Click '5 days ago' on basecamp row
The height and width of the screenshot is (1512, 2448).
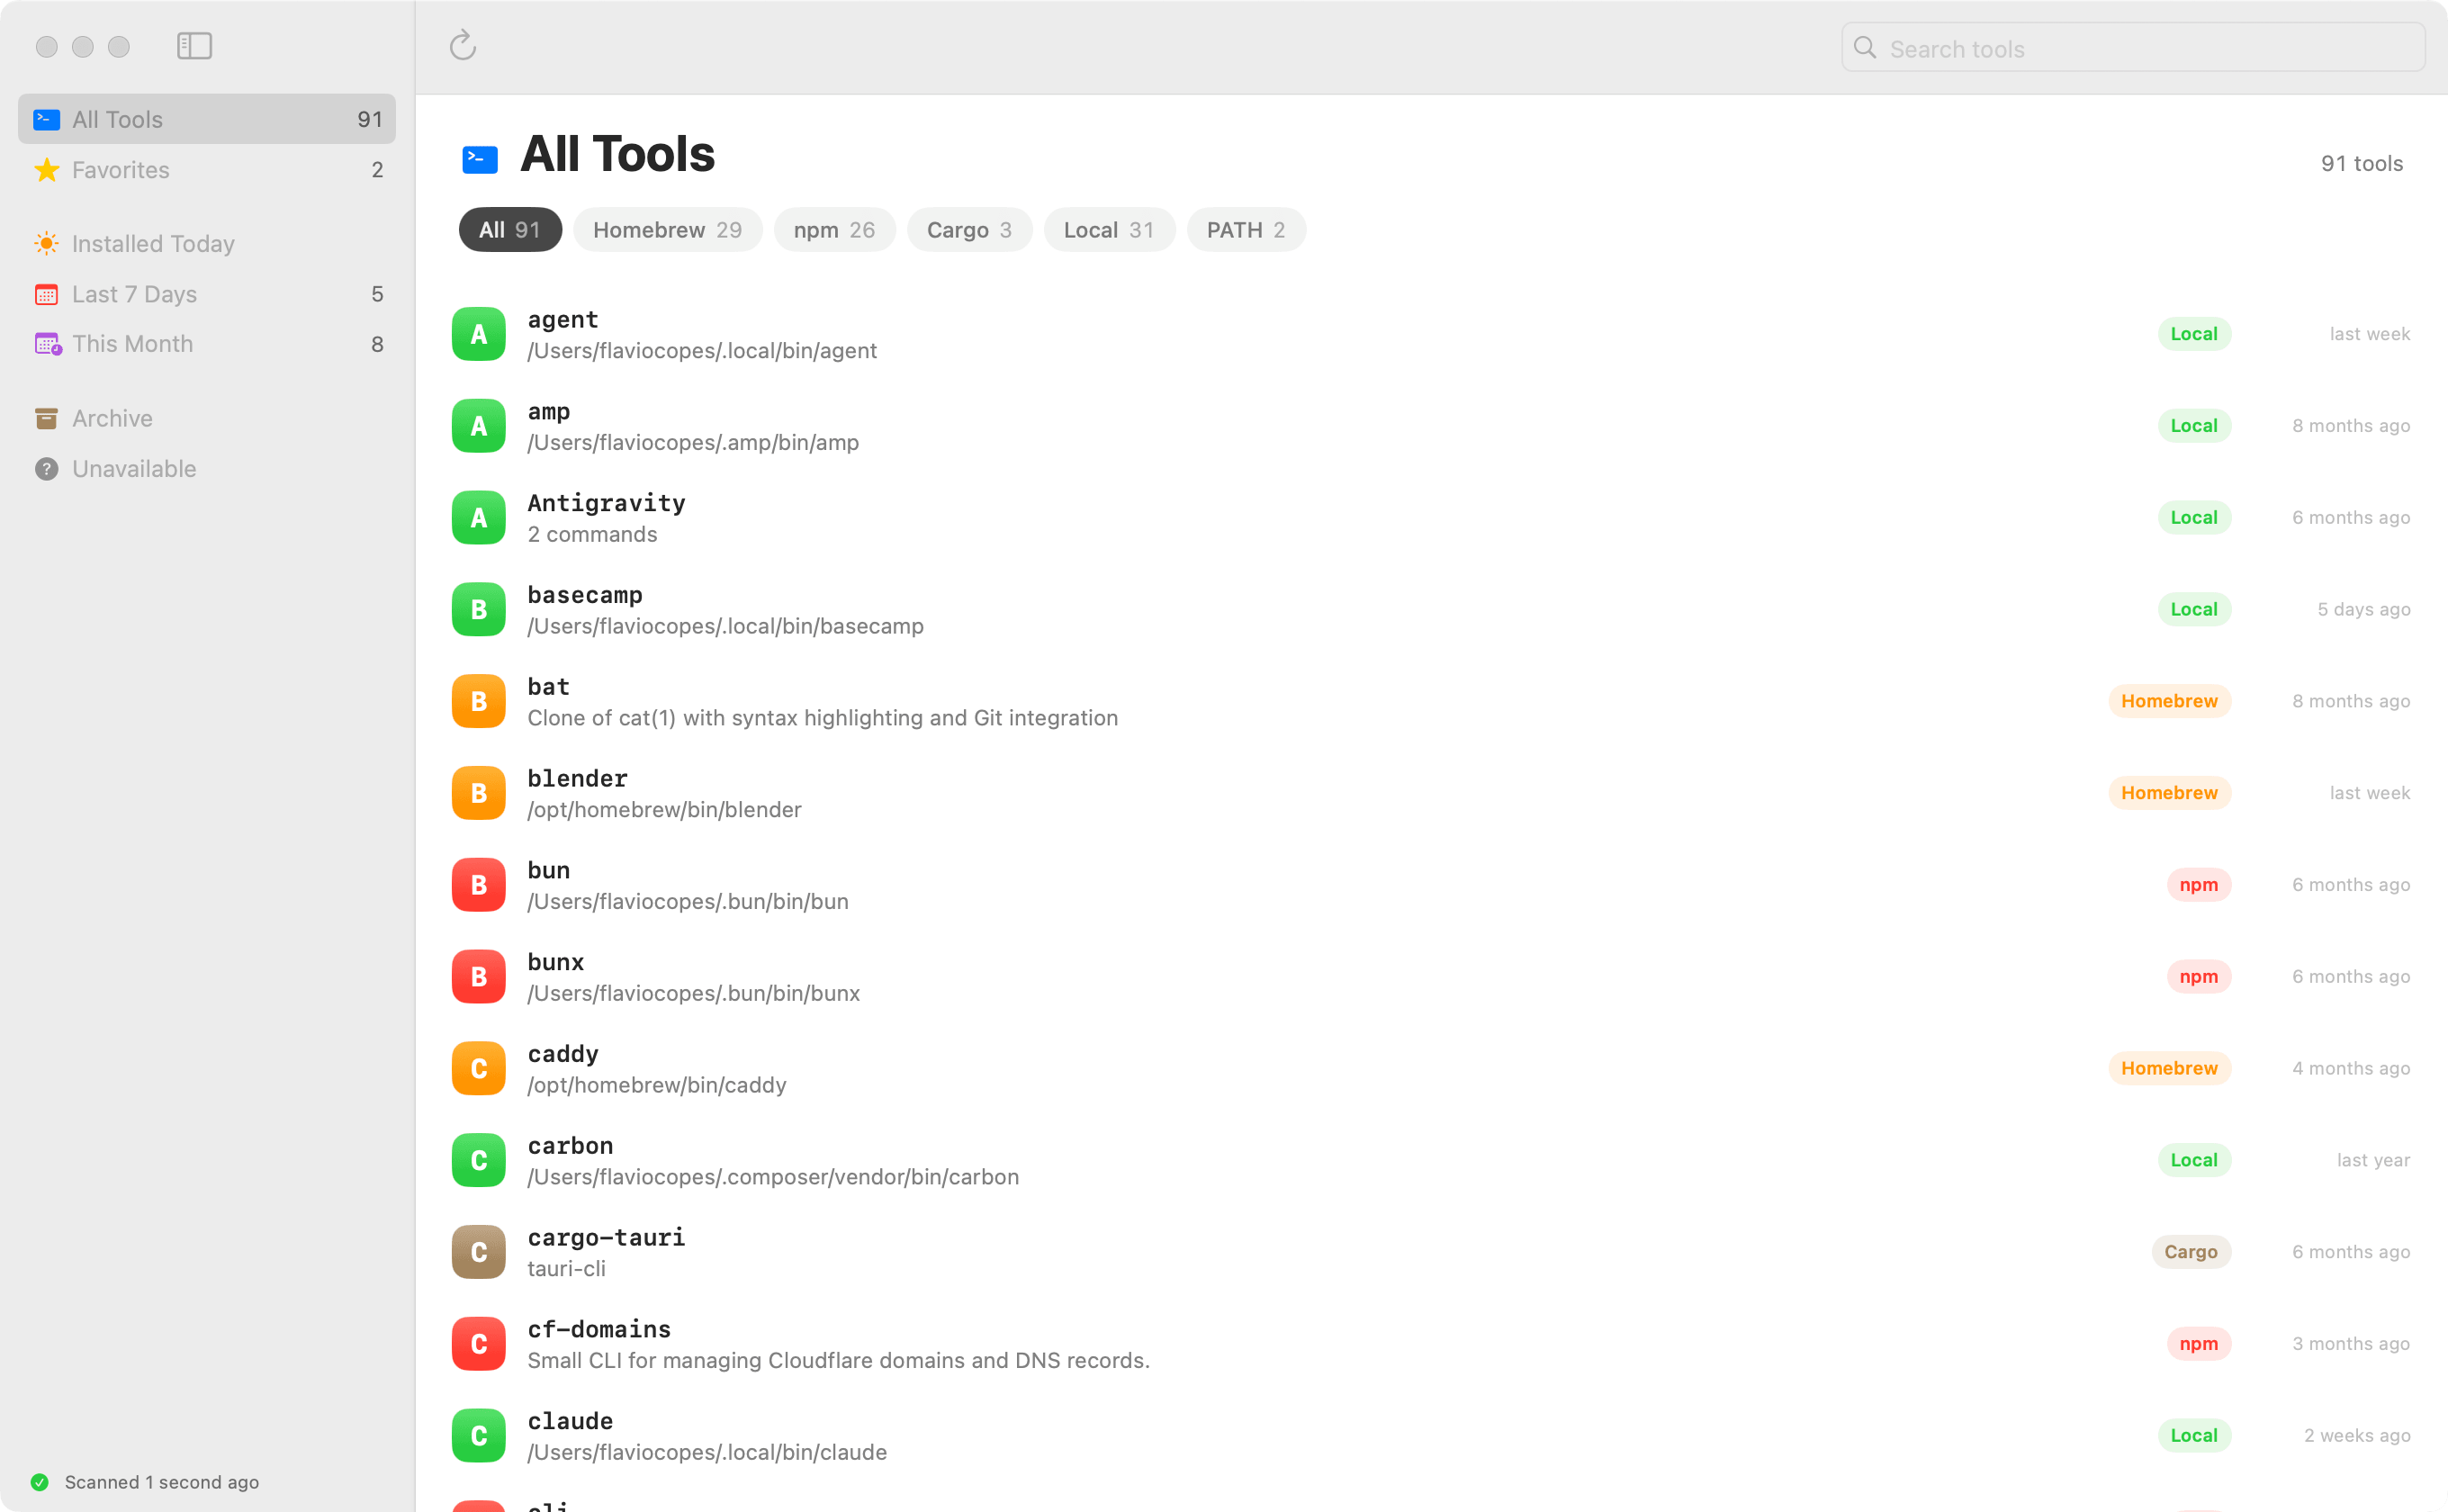tap(2364, 610)
